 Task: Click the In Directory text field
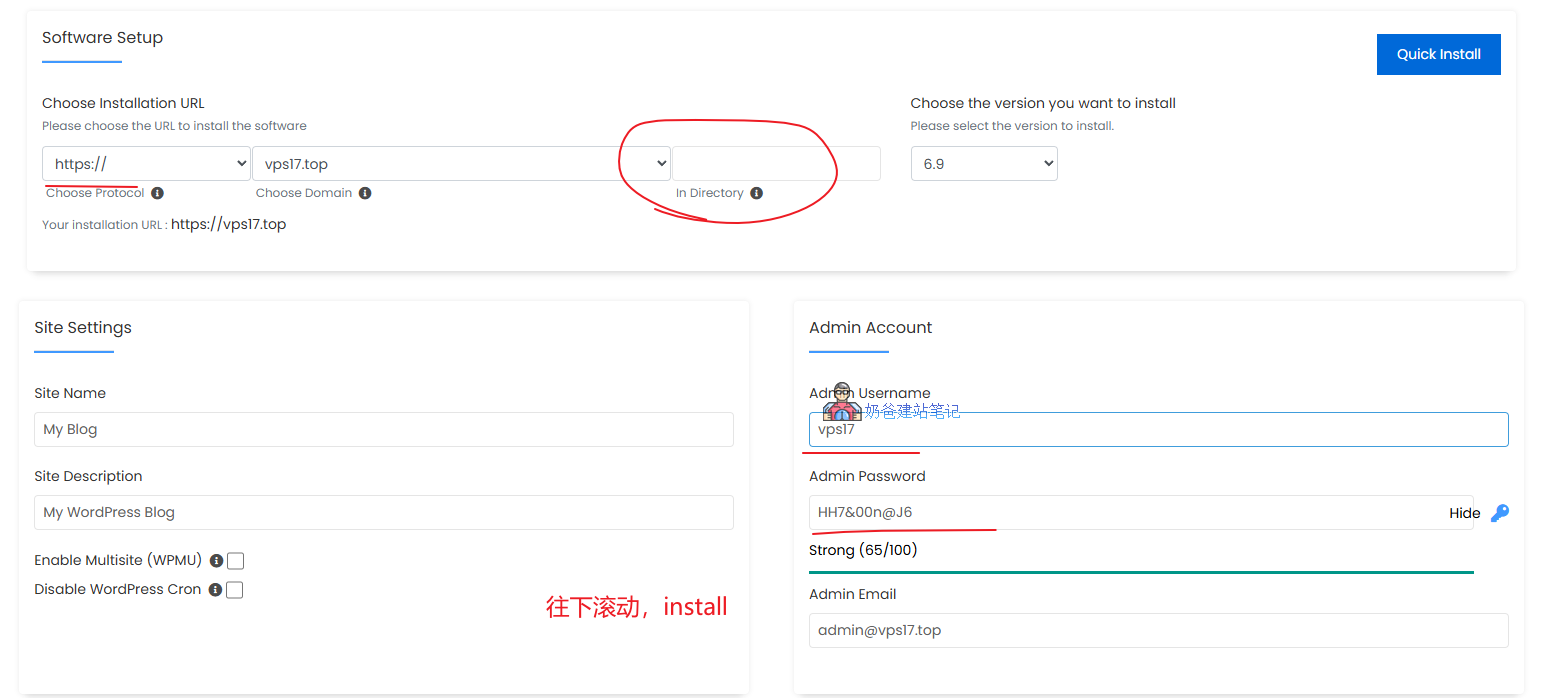pos(776,164)
